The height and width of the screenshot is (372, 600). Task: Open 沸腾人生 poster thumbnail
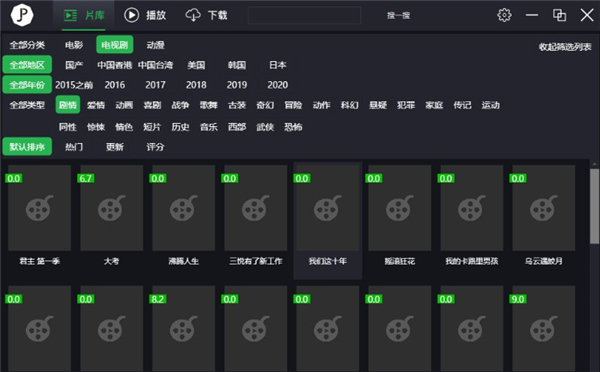tap(183, 208)
